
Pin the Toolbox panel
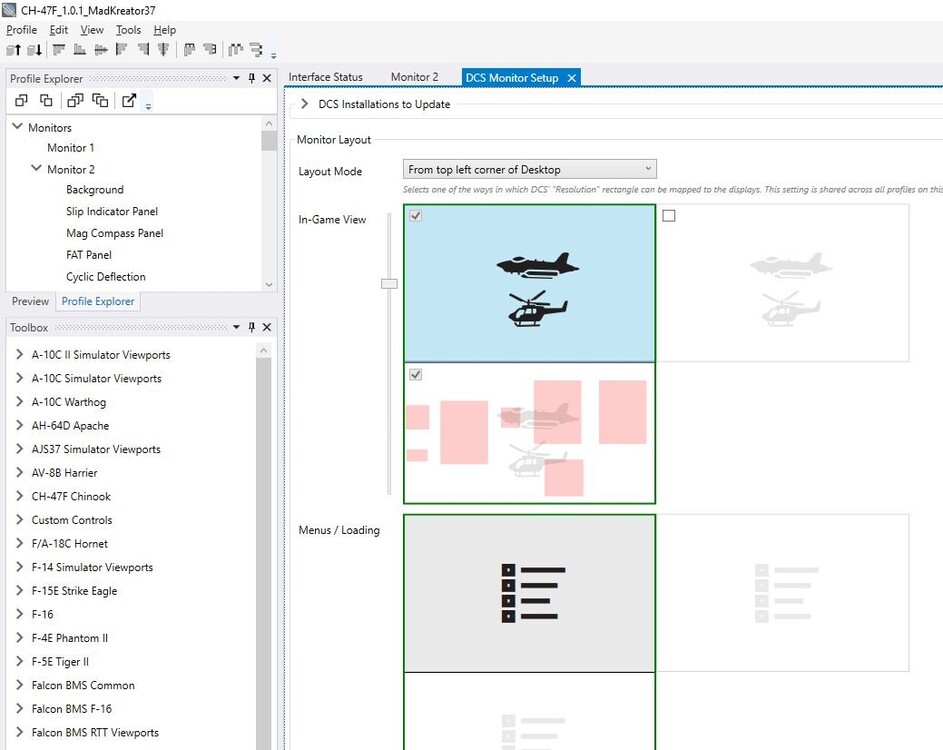tap(252, 327)
